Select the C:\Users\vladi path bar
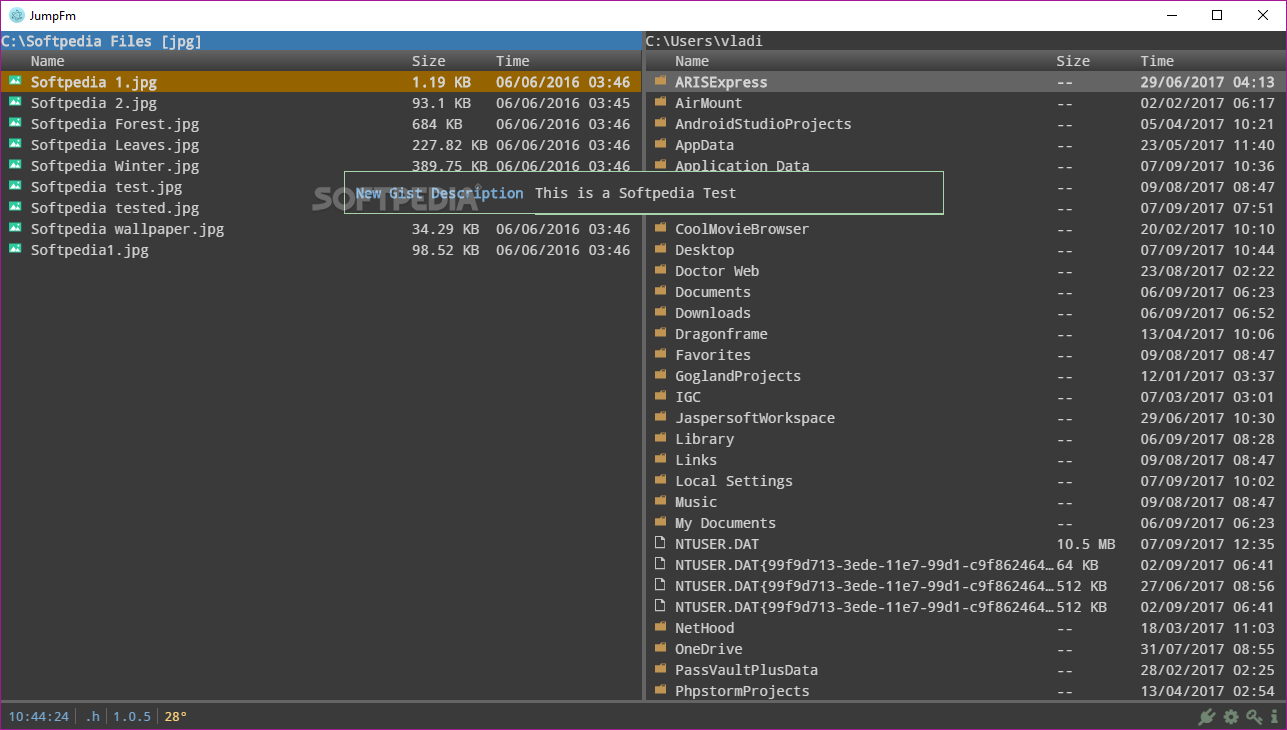The image size is (1287, 730). 965,41
